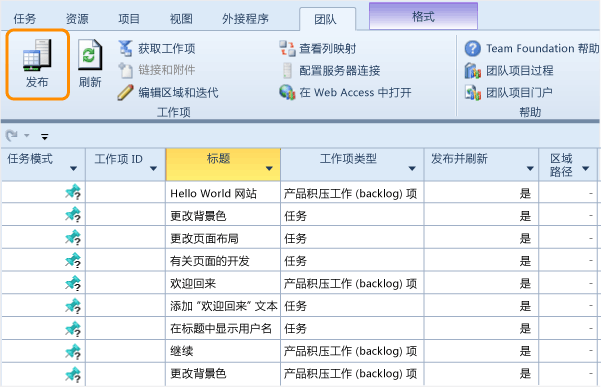
Task: Select the 添加 "欢迎回来" 文本 cell
Action: point(223,306)
